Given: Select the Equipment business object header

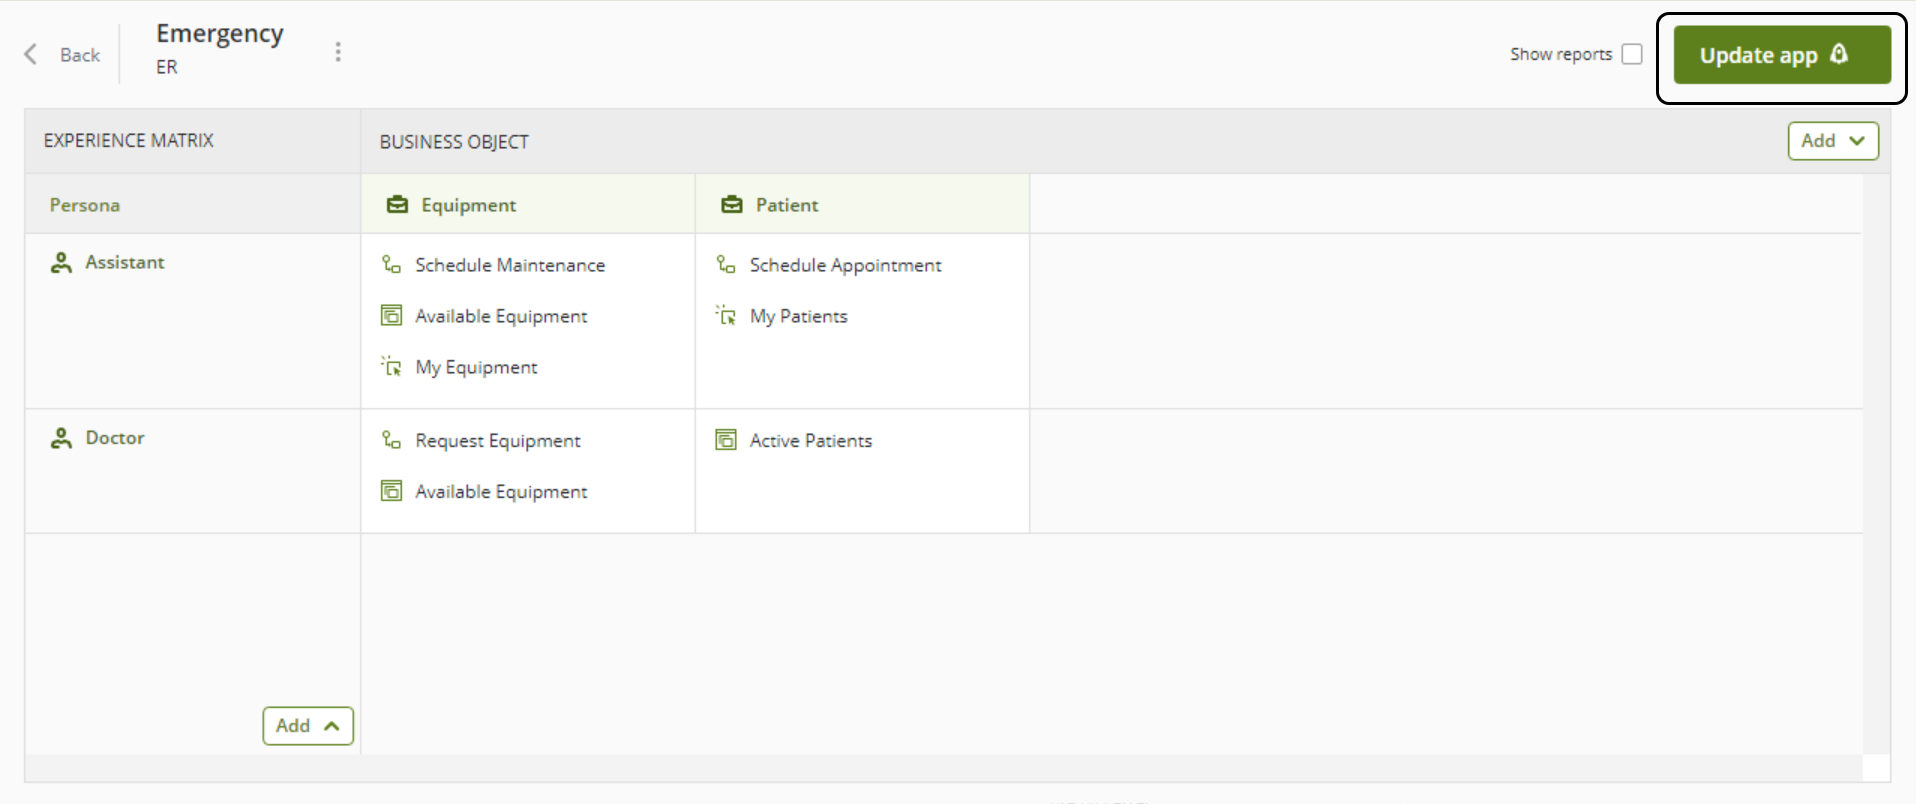Looking at the screenshot, I should pos(528,204).
